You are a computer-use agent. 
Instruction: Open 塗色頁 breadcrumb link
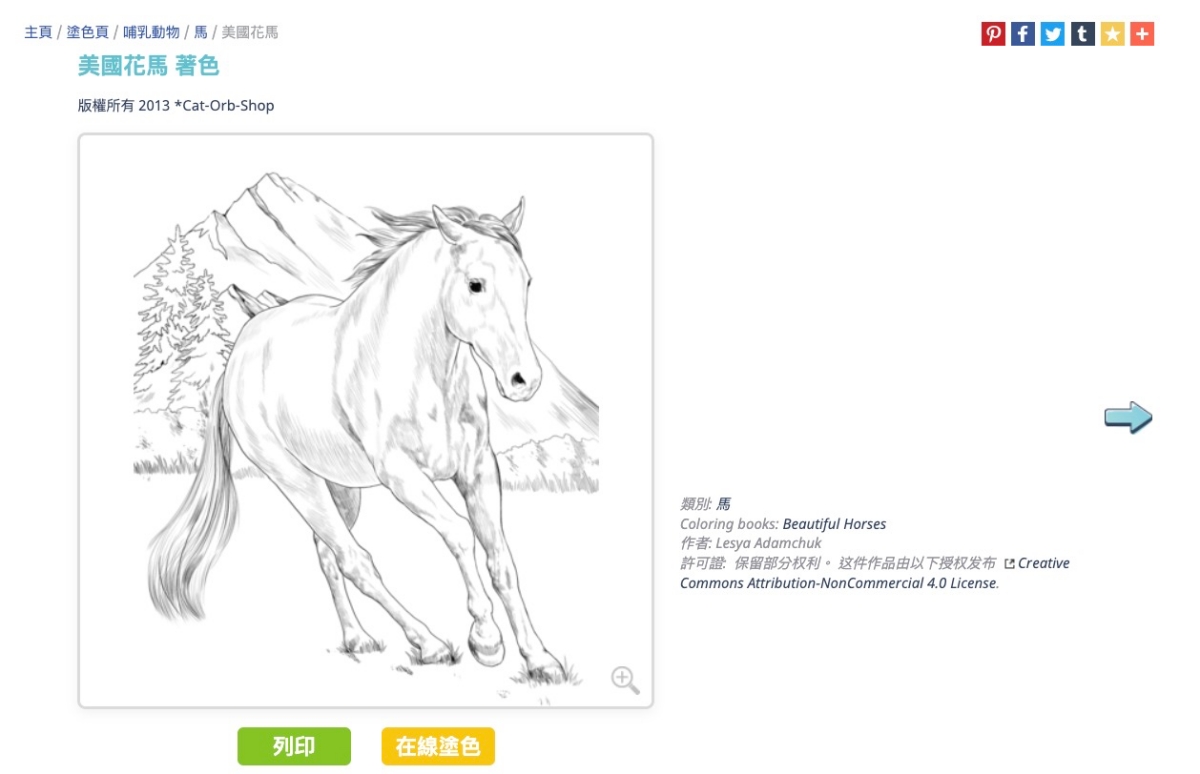(88, 32)
